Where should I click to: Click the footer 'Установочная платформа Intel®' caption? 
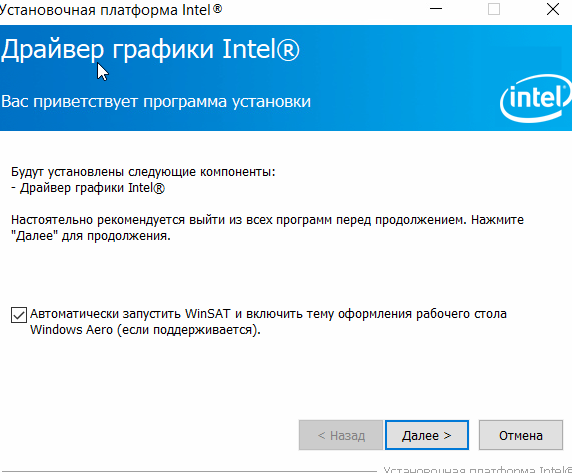click(478, 469)
